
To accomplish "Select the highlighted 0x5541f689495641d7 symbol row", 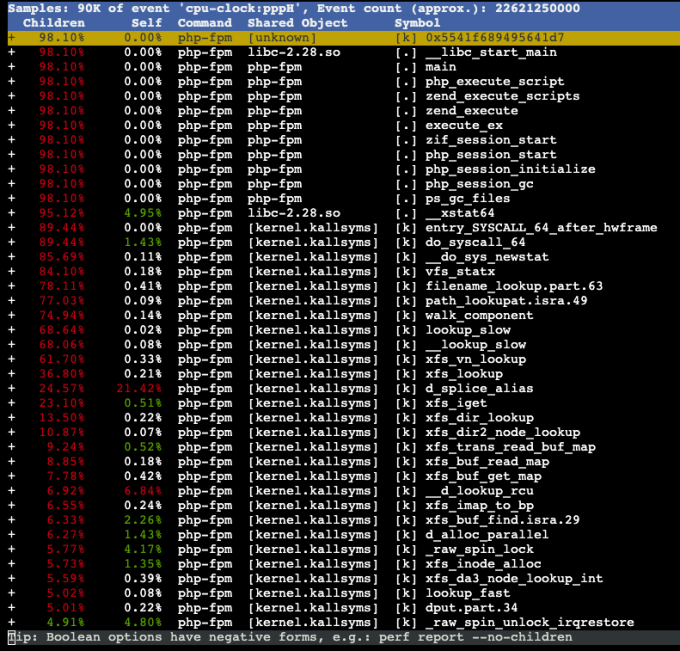I will point(343,38).
